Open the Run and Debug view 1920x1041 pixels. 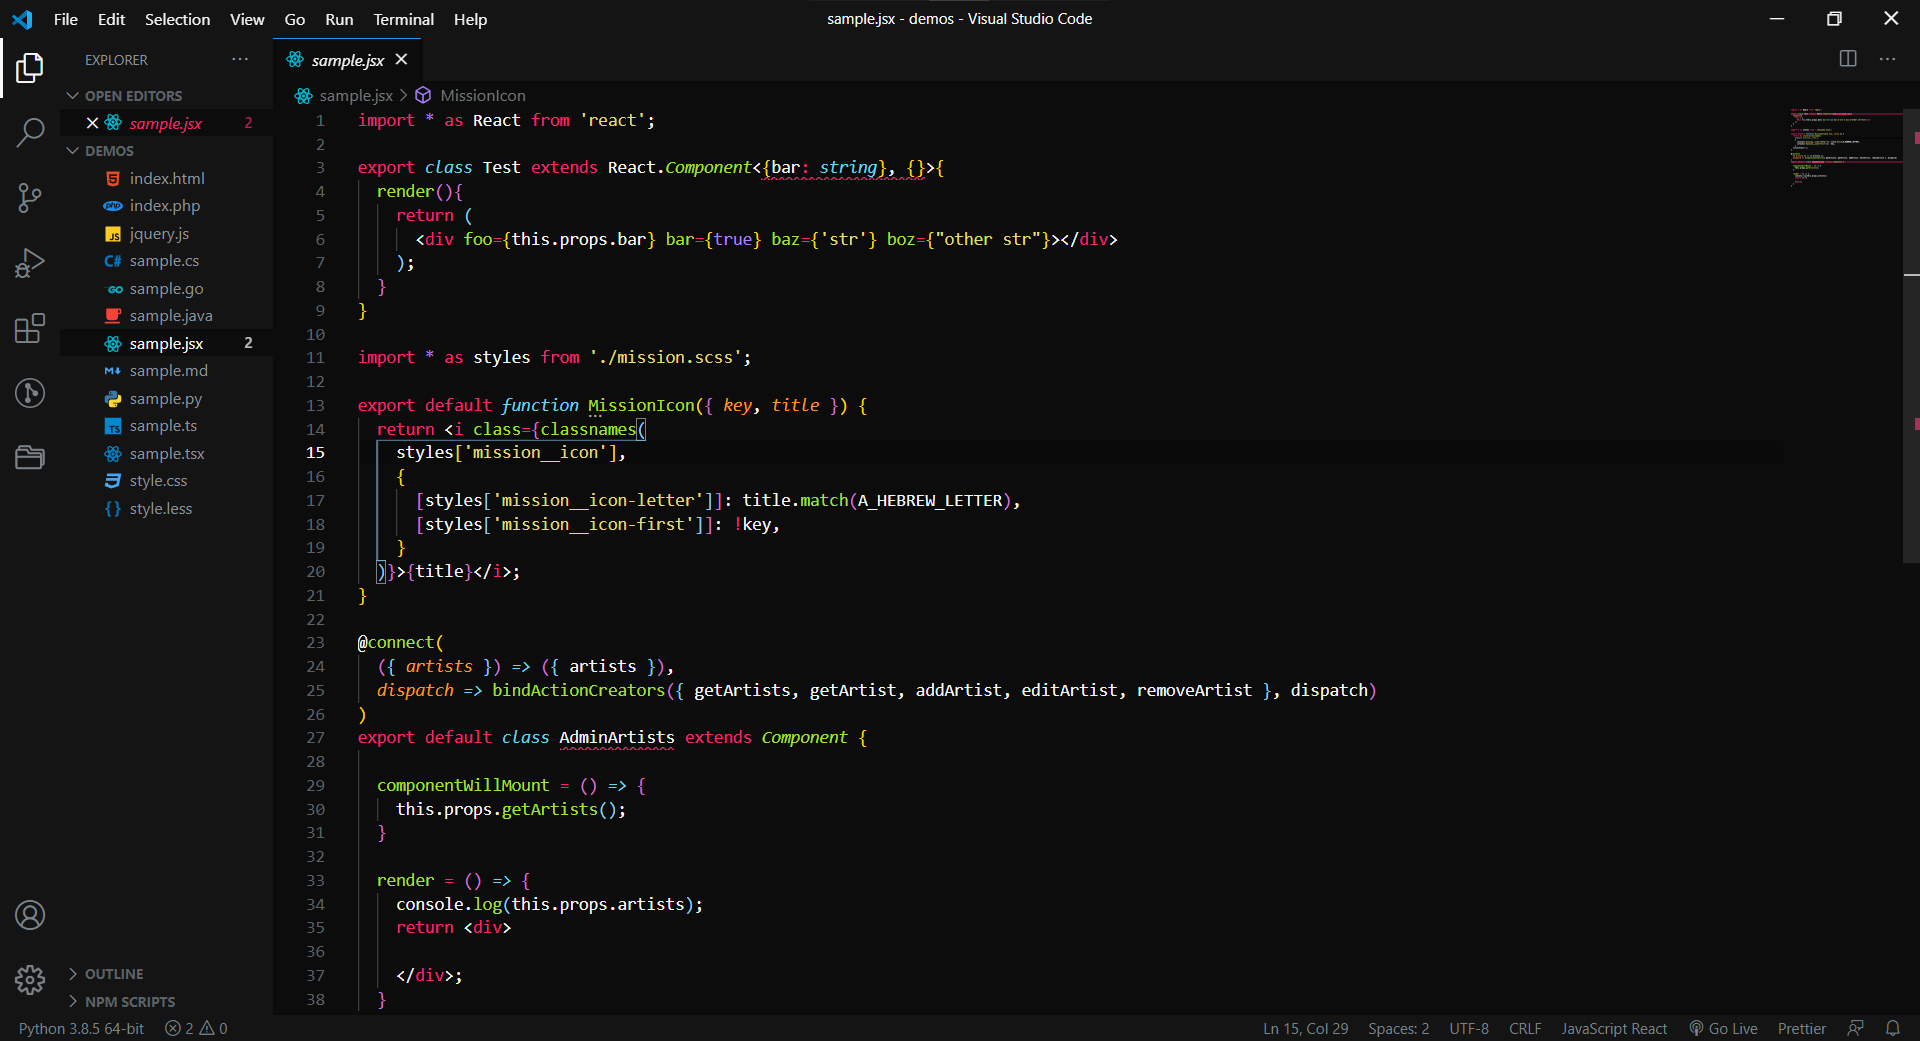30,263
